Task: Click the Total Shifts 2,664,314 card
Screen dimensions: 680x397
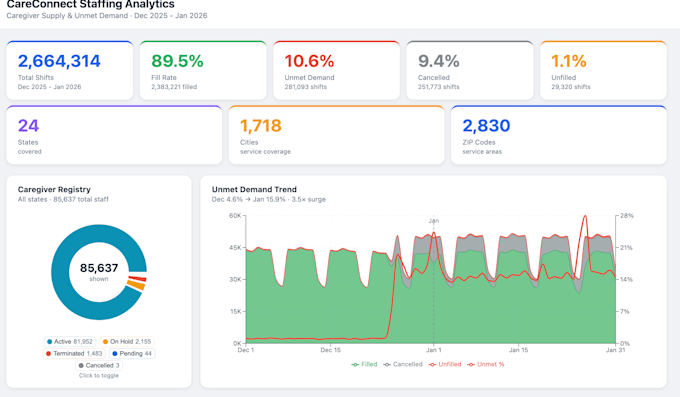Action: pos(70,70)
